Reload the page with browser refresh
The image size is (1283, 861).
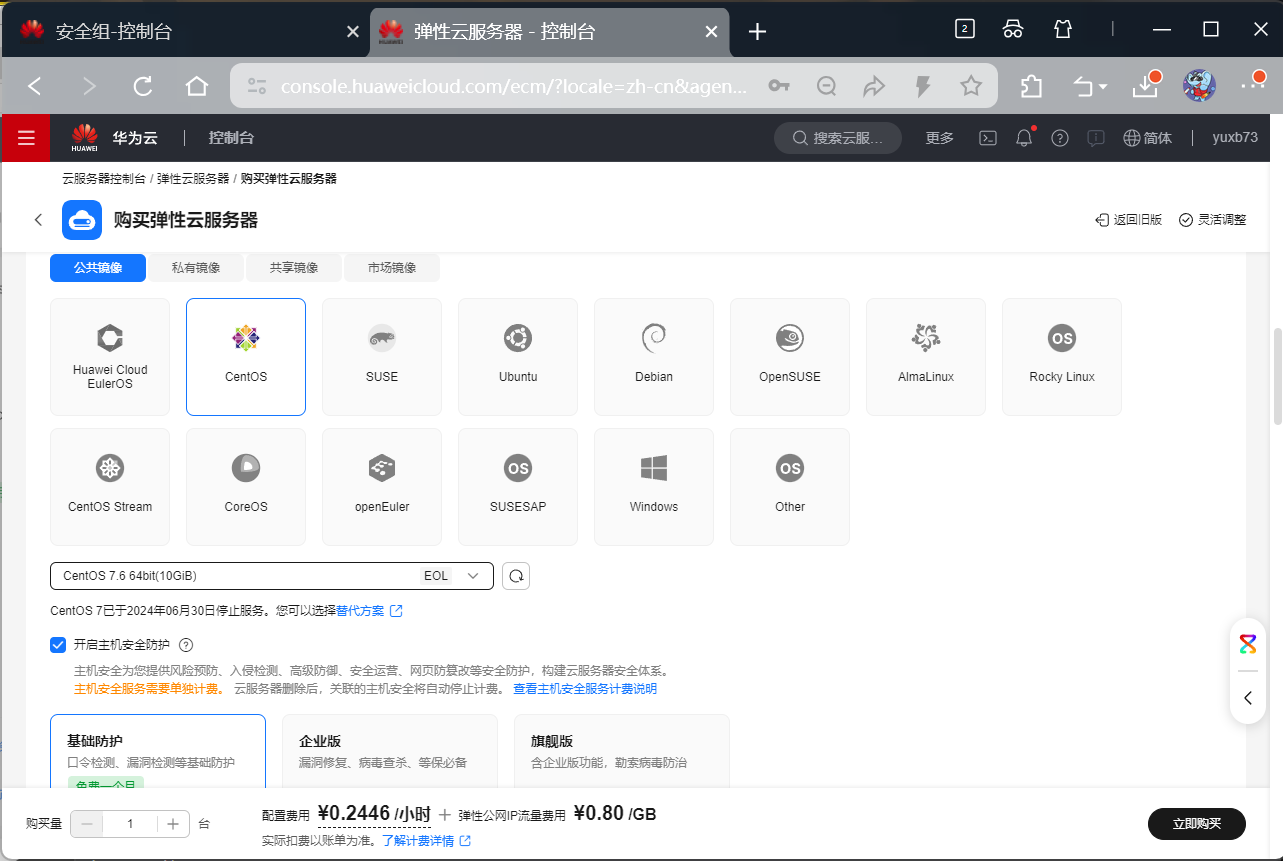(x=143, y=86)
